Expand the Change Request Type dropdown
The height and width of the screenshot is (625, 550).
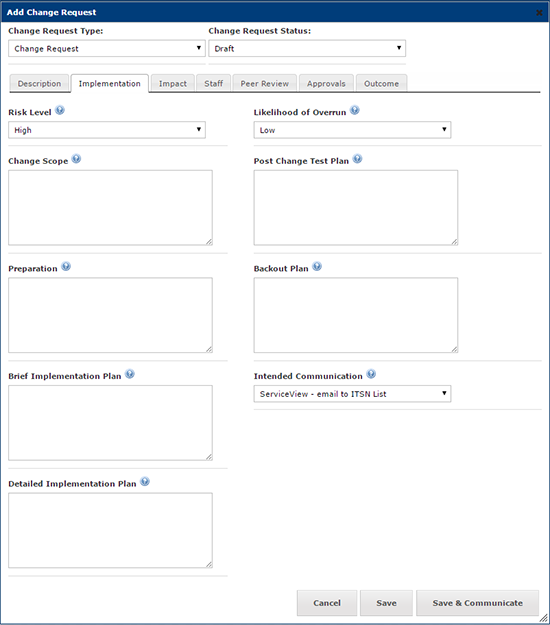pos(107,48)
